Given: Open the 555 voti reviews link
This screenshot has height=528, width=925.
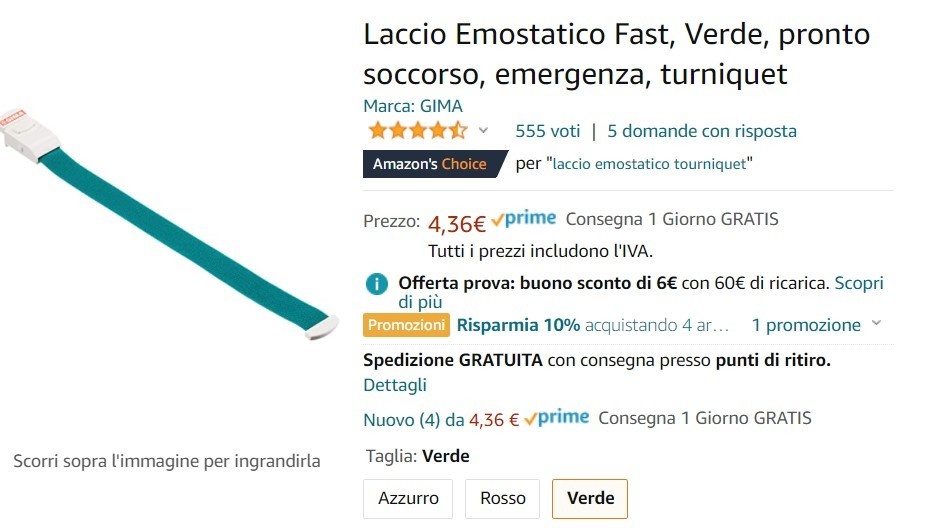Looking at the screenshot, I should pyautogui.click(x=547, y=131).
